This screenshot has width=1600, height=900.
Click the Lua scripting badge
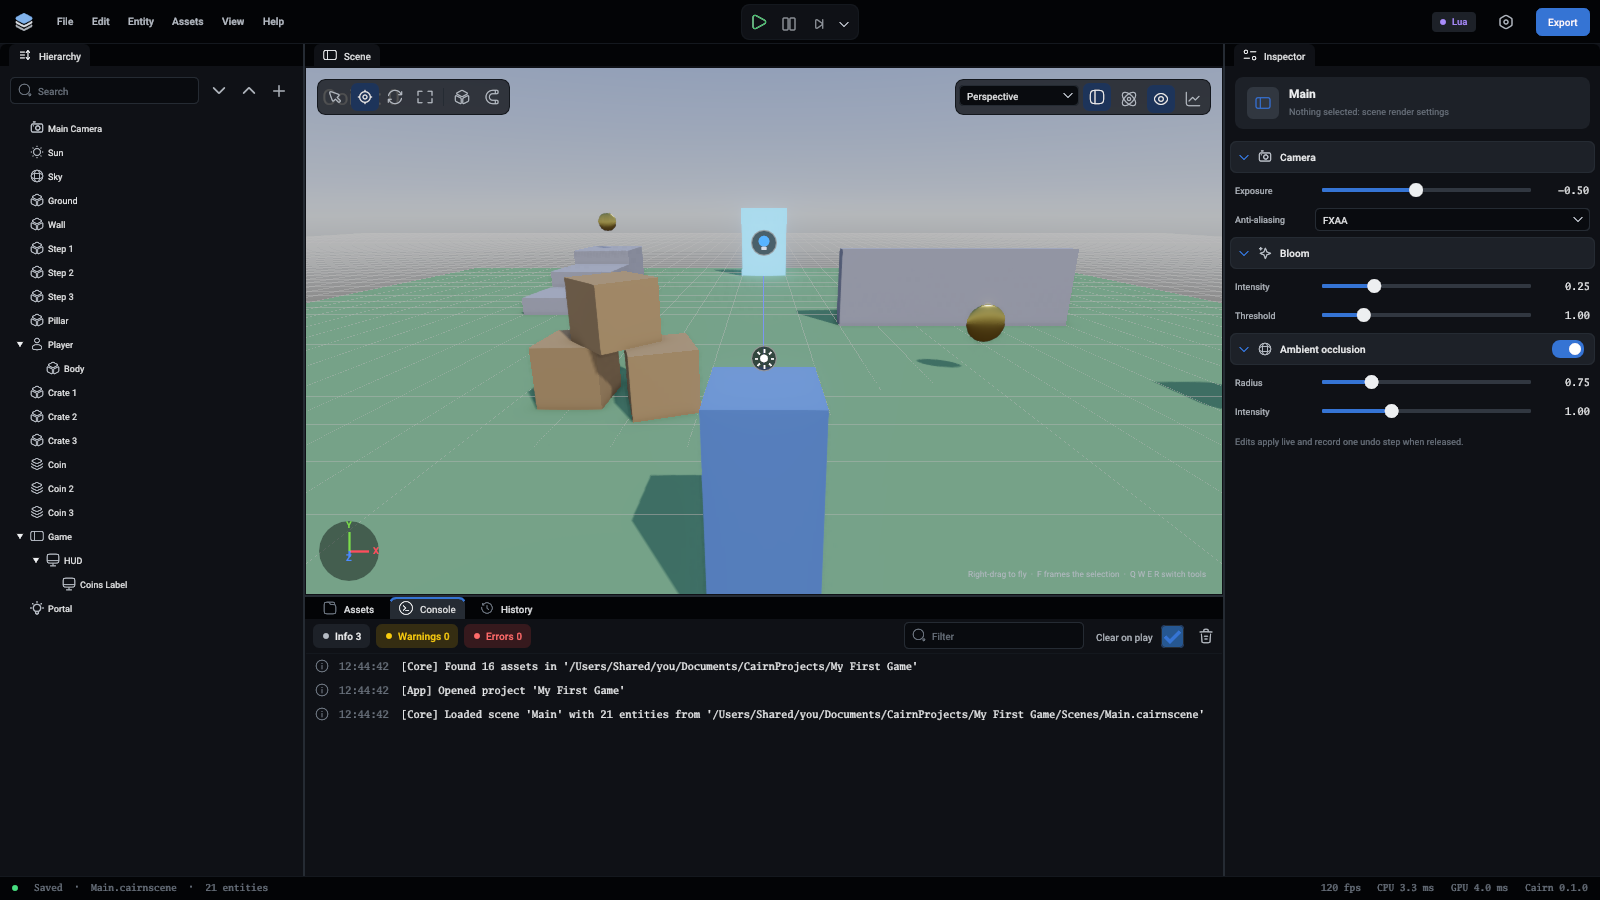1454,22
